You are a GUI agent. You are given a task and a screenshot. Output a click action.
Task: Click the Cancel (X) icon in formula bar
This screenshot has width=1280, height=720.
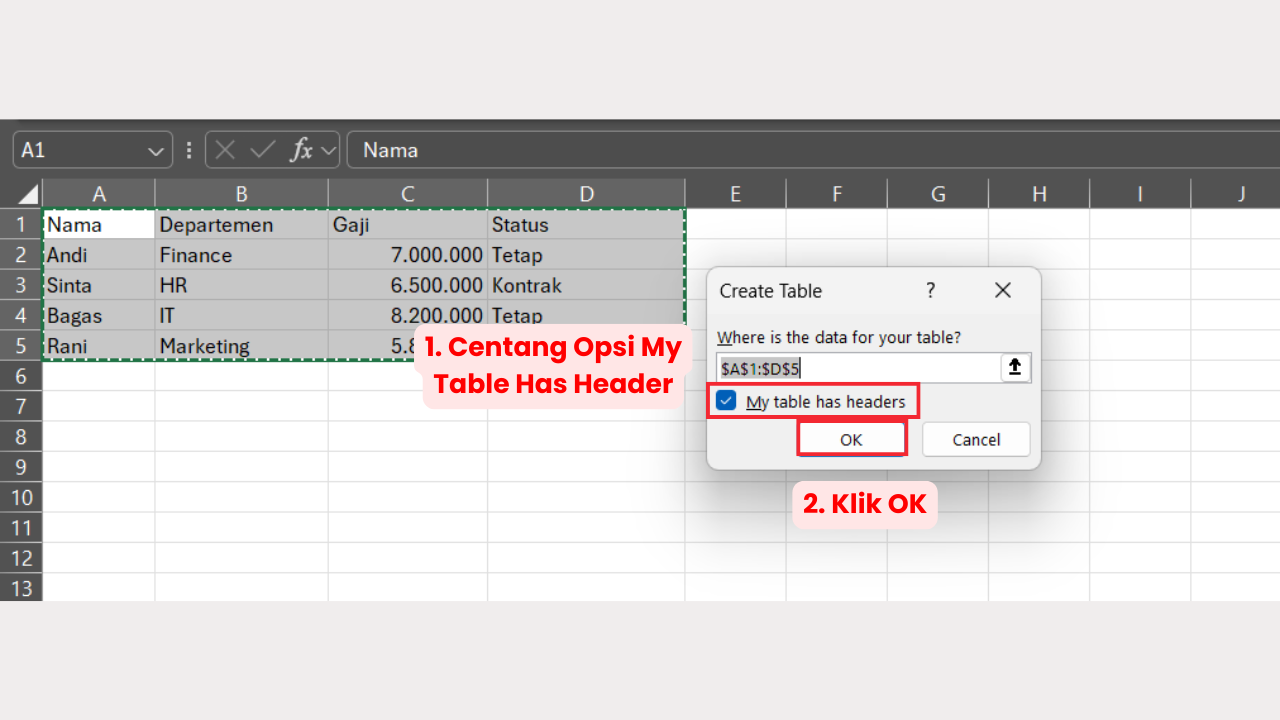(226, 149)
